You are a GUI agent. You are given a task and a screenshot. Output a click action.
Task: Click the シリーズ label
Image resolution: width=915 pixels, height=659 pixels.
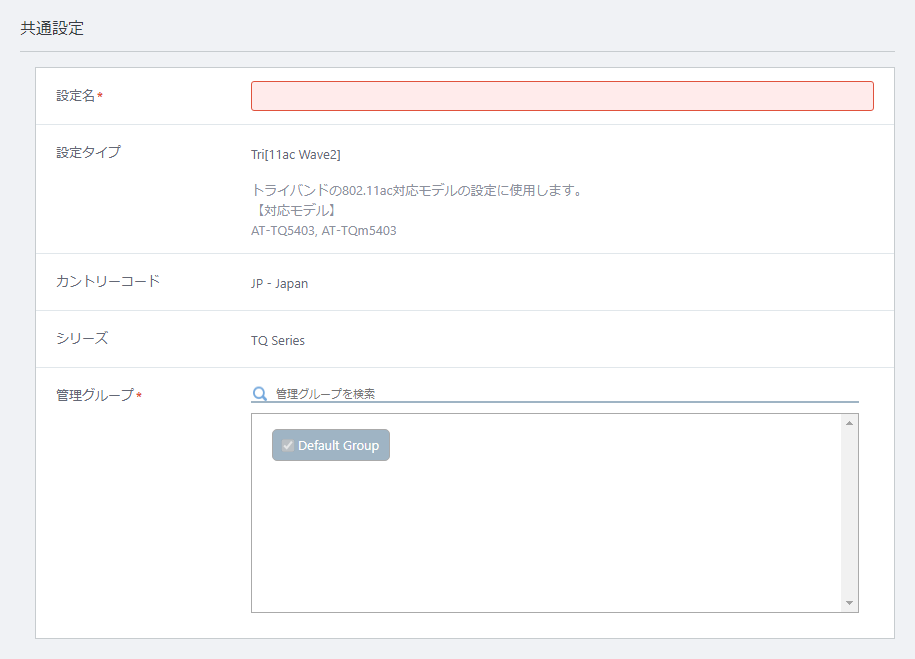tap(82, 339)
